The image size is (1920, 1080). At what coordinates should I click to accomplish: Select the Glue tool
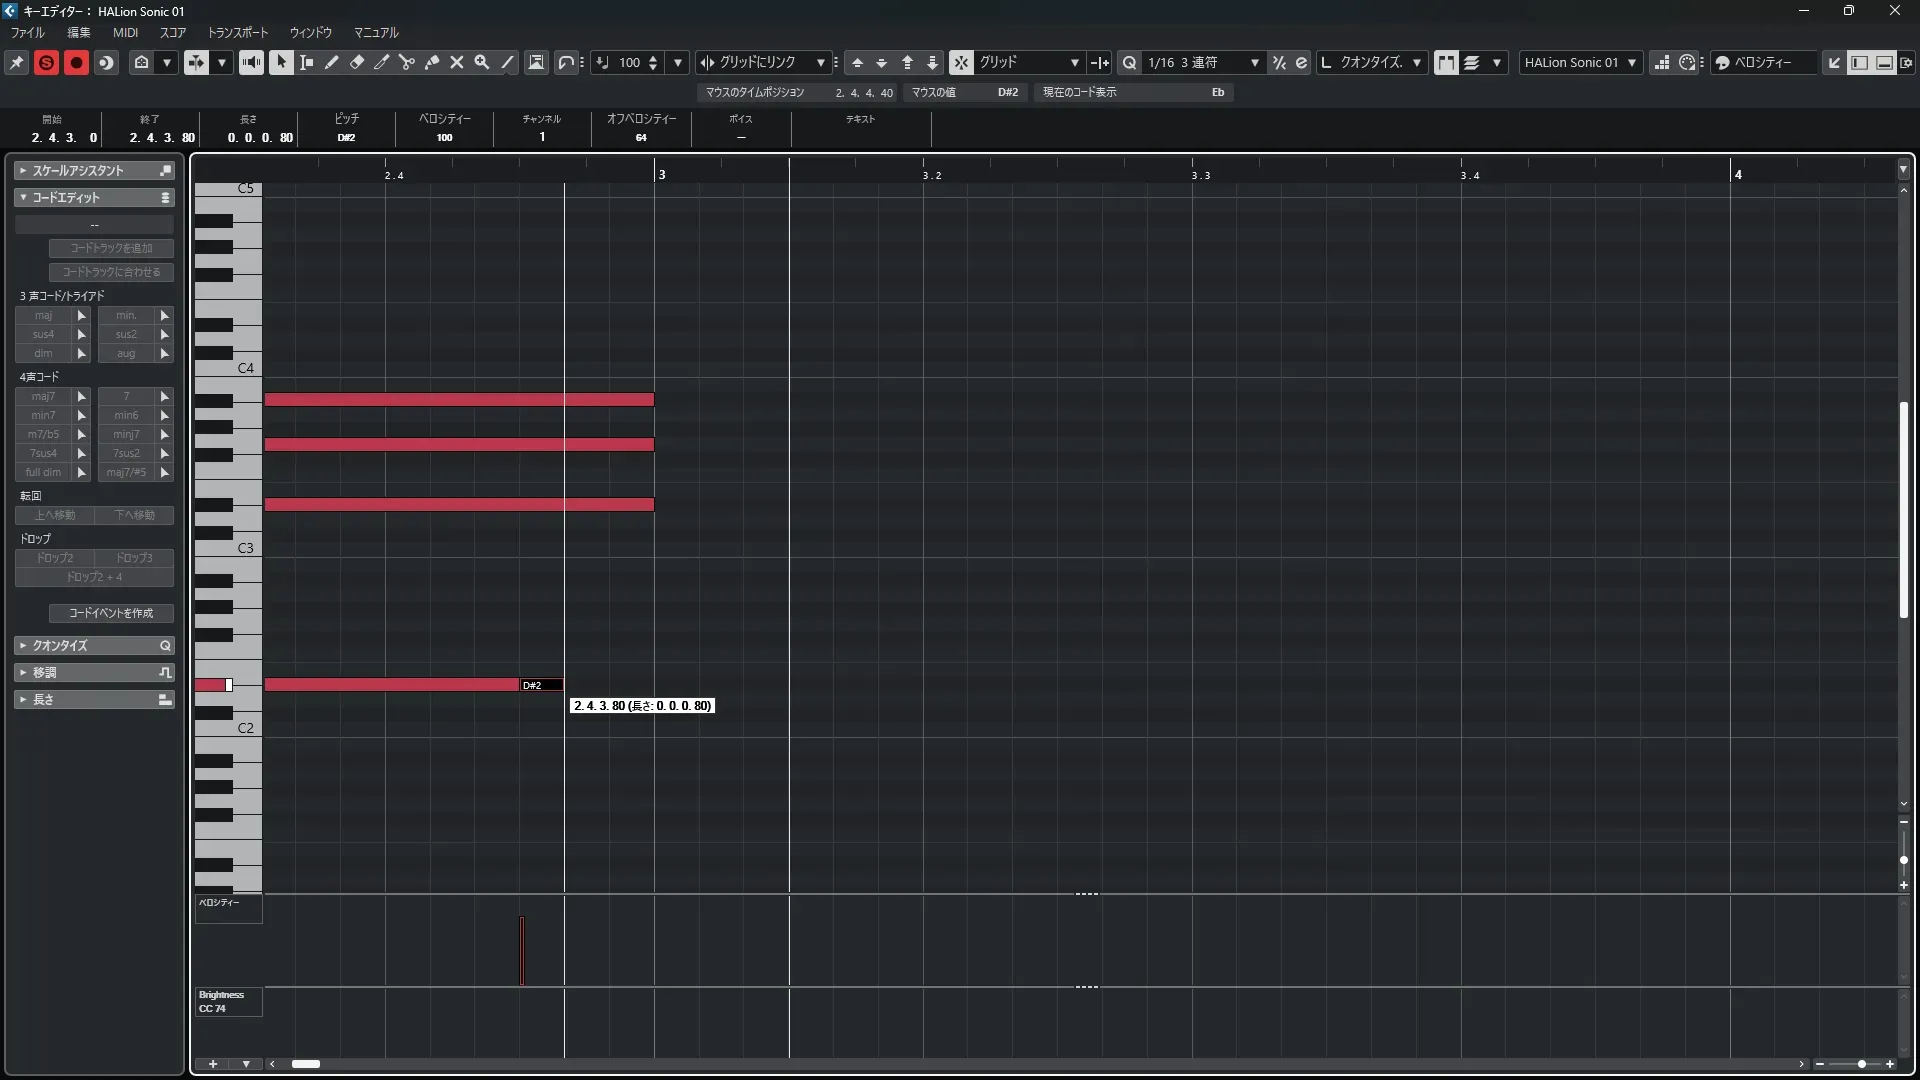click(x=432, y=62)
